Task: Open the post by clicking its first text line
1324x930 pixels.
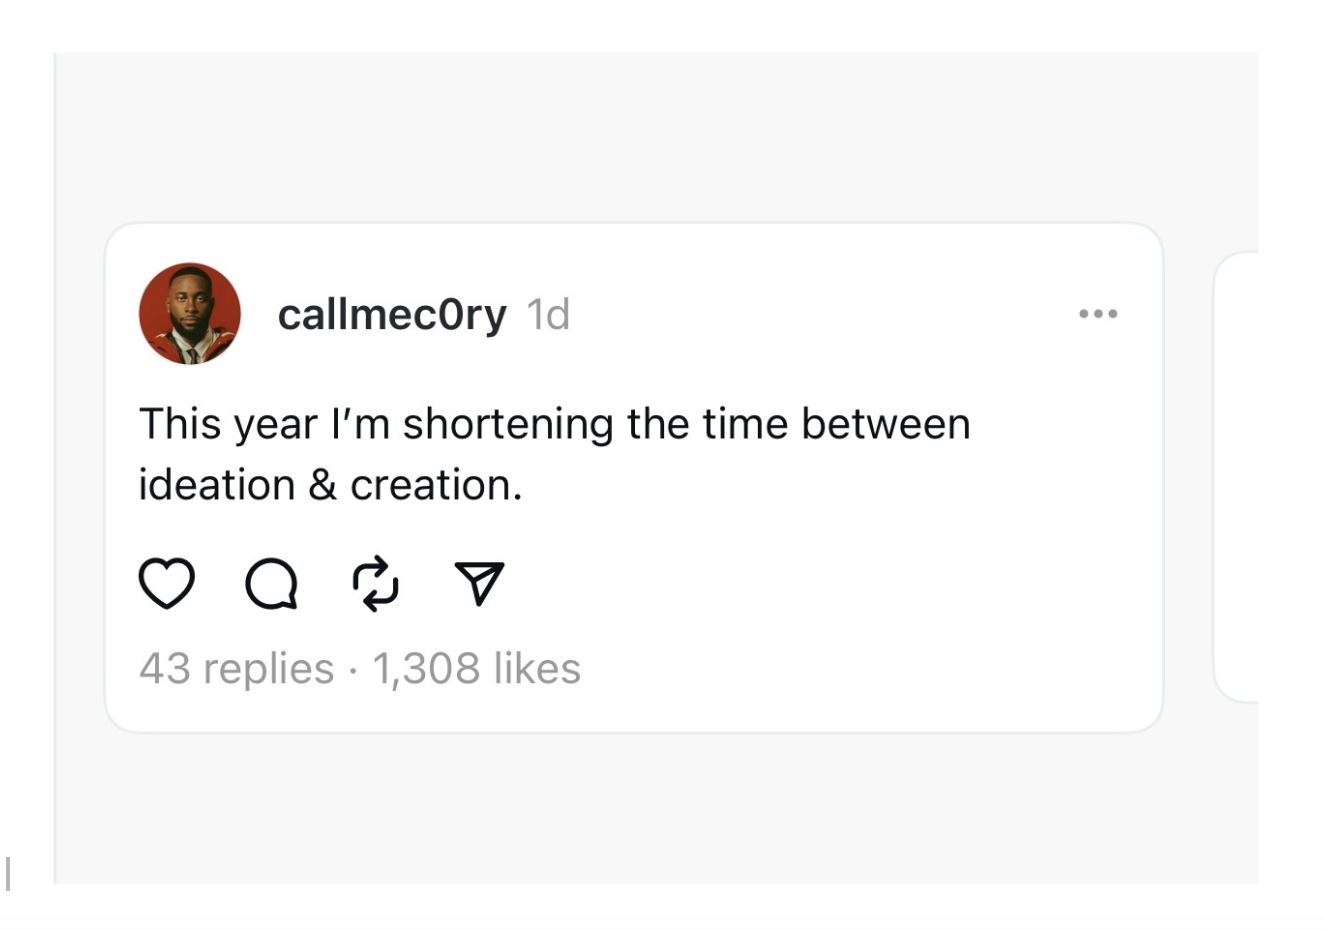Action: pos(554,424)
